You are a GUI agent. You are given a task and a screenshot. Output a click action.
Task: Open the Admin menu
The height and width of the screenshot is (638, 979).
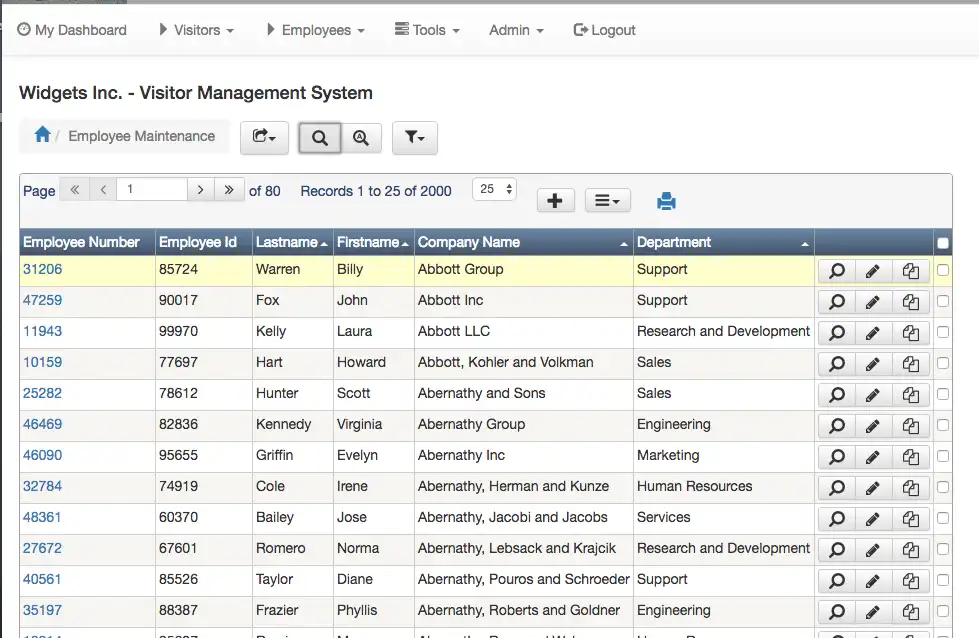point(516,30)
